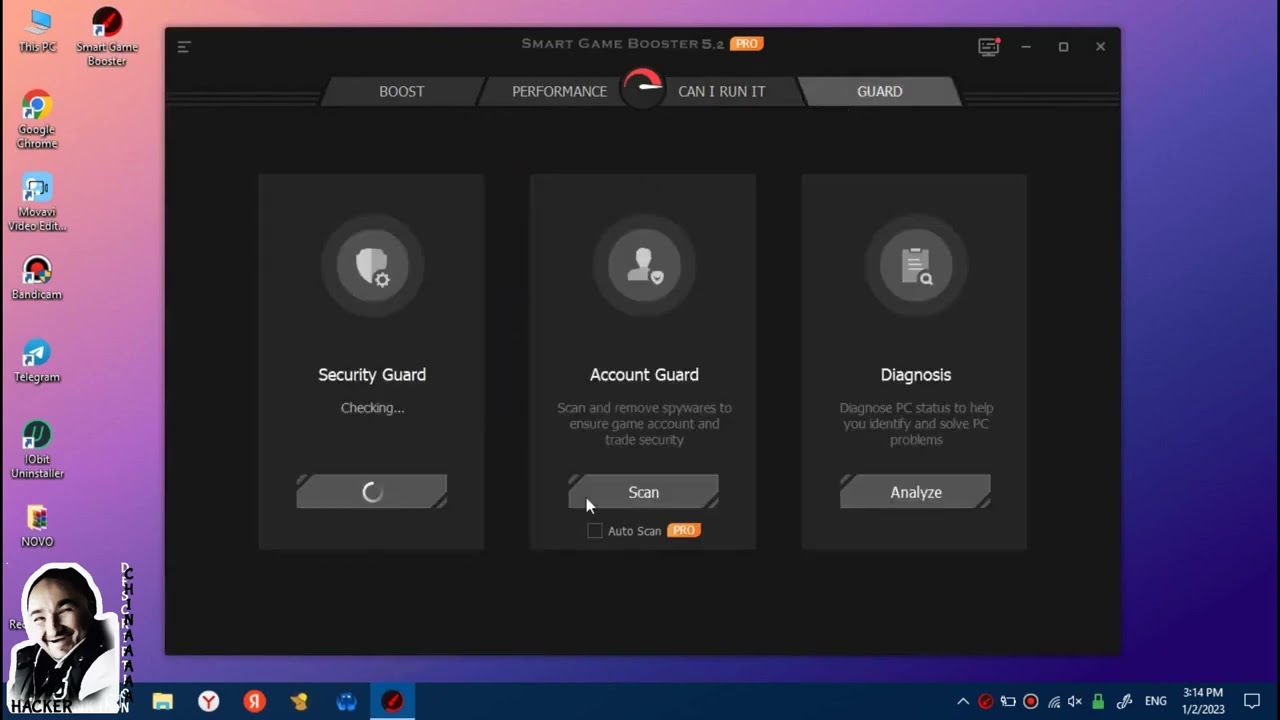This screenshot has height=720, width=1280.
Task: Click Smart Game Booster tray icon
Action: (x=986, y=701)
